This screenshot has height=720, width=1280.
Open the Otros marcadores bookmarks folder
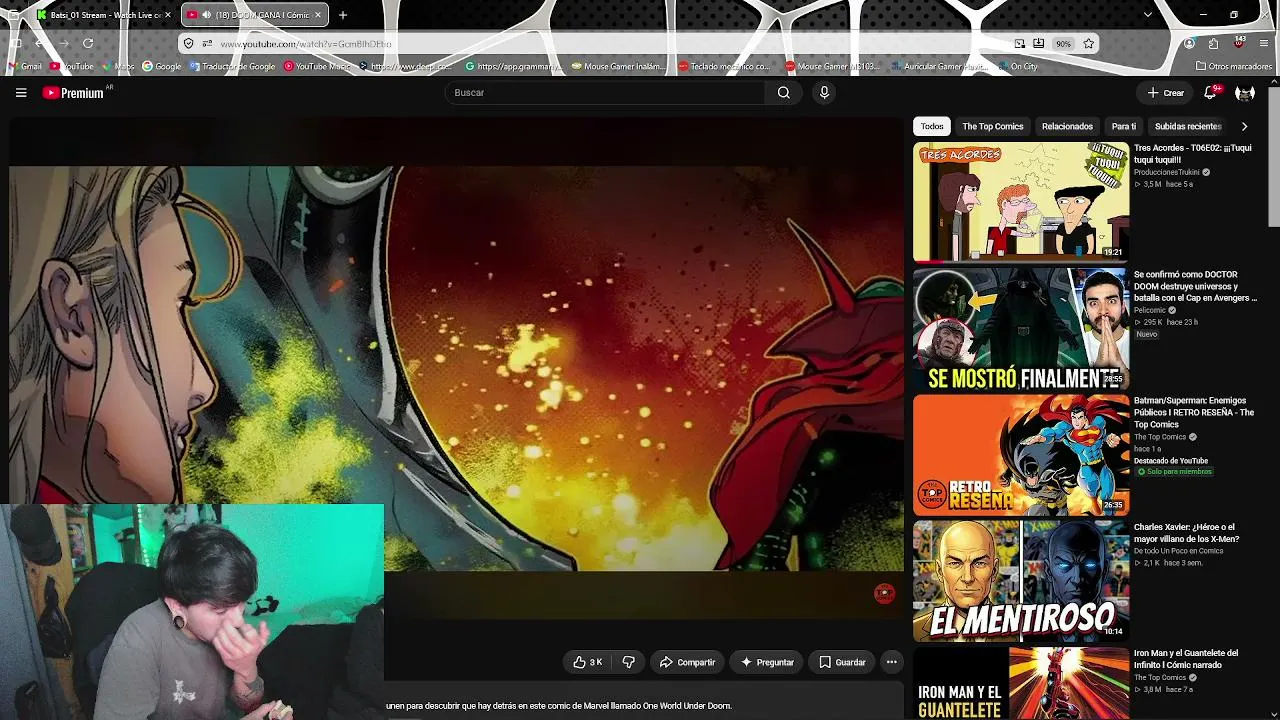1234,67
